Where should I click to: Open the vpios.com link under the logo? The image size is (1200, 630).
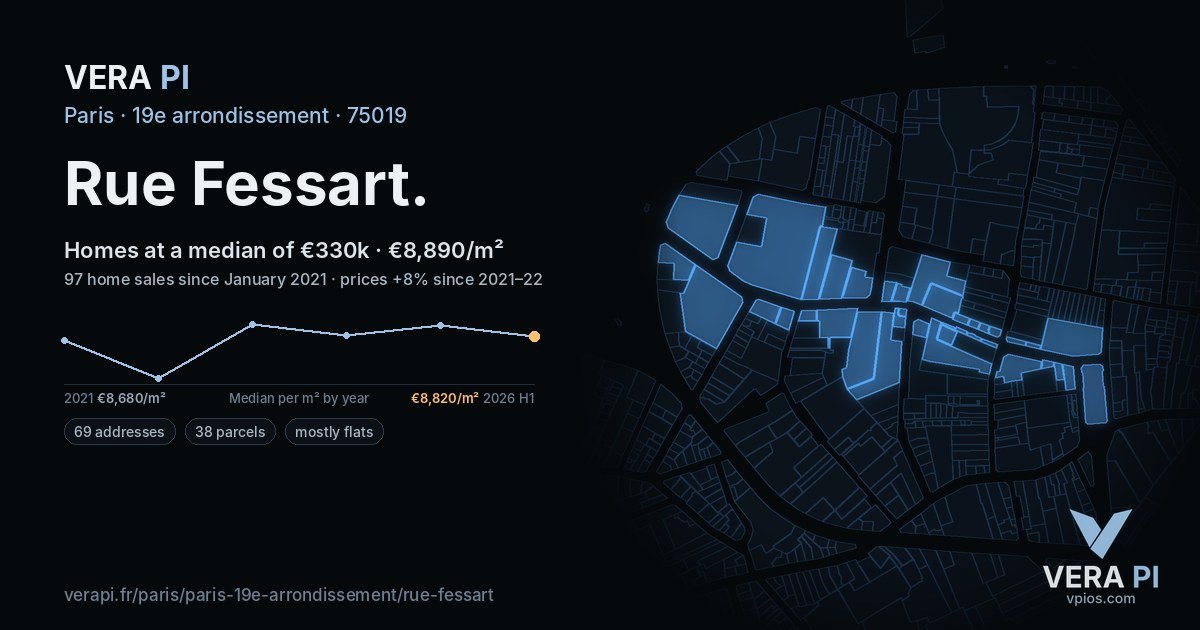(x=1100, y=598)
